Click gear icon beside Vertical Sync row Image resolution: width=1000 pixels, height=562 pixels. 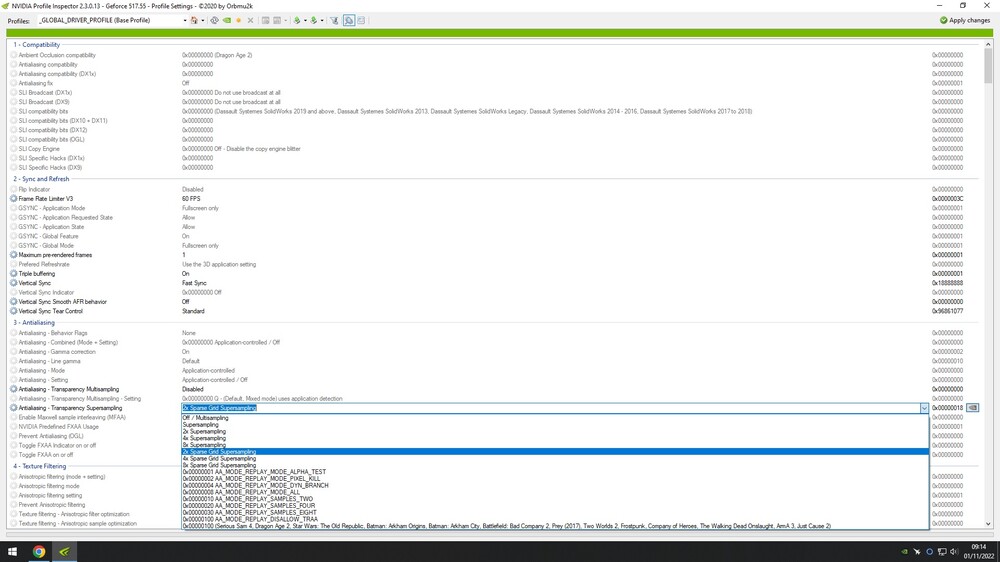13,283
